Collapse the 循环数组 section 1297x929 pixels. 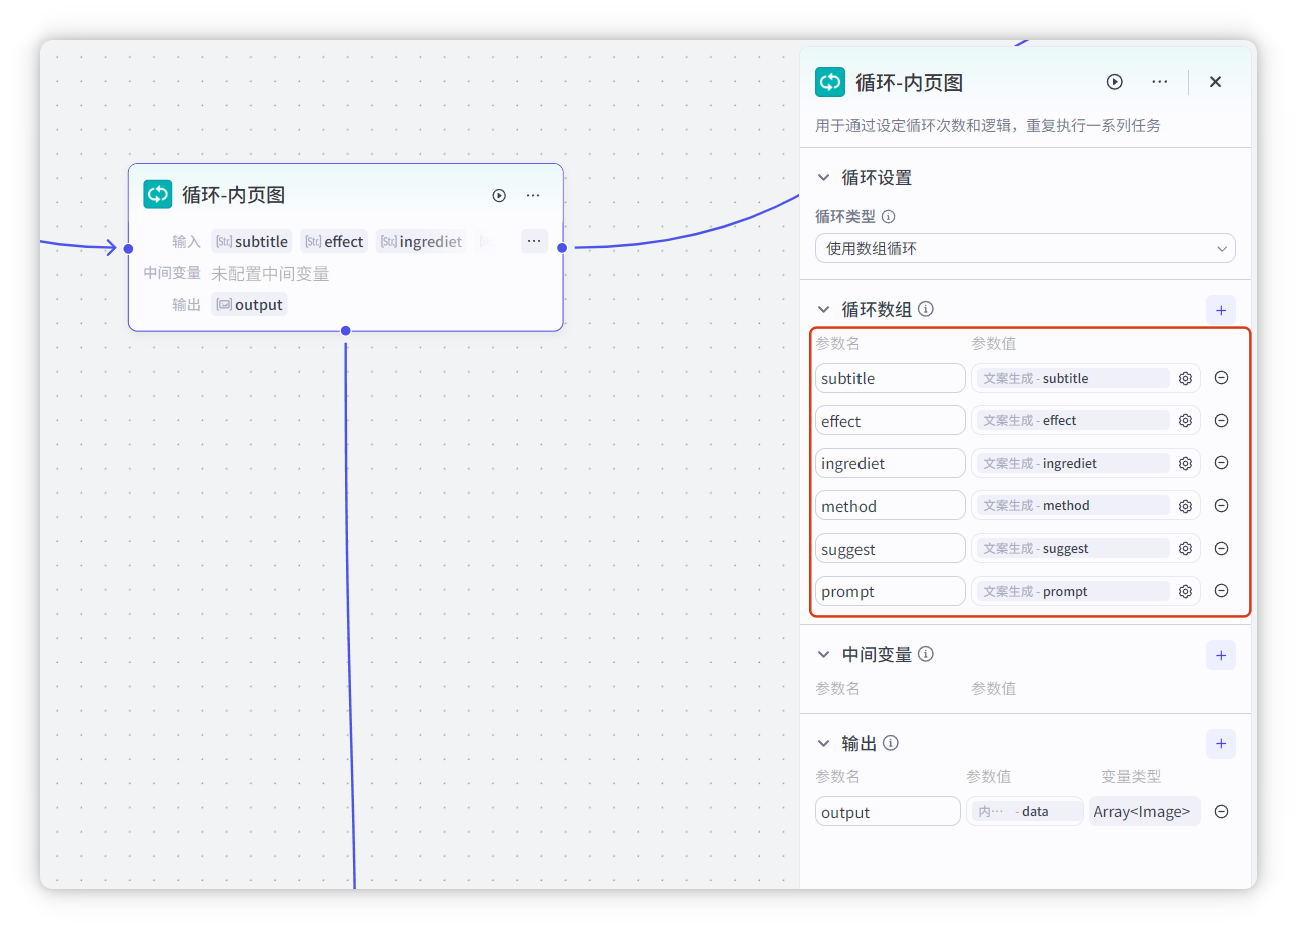(823, 310)
